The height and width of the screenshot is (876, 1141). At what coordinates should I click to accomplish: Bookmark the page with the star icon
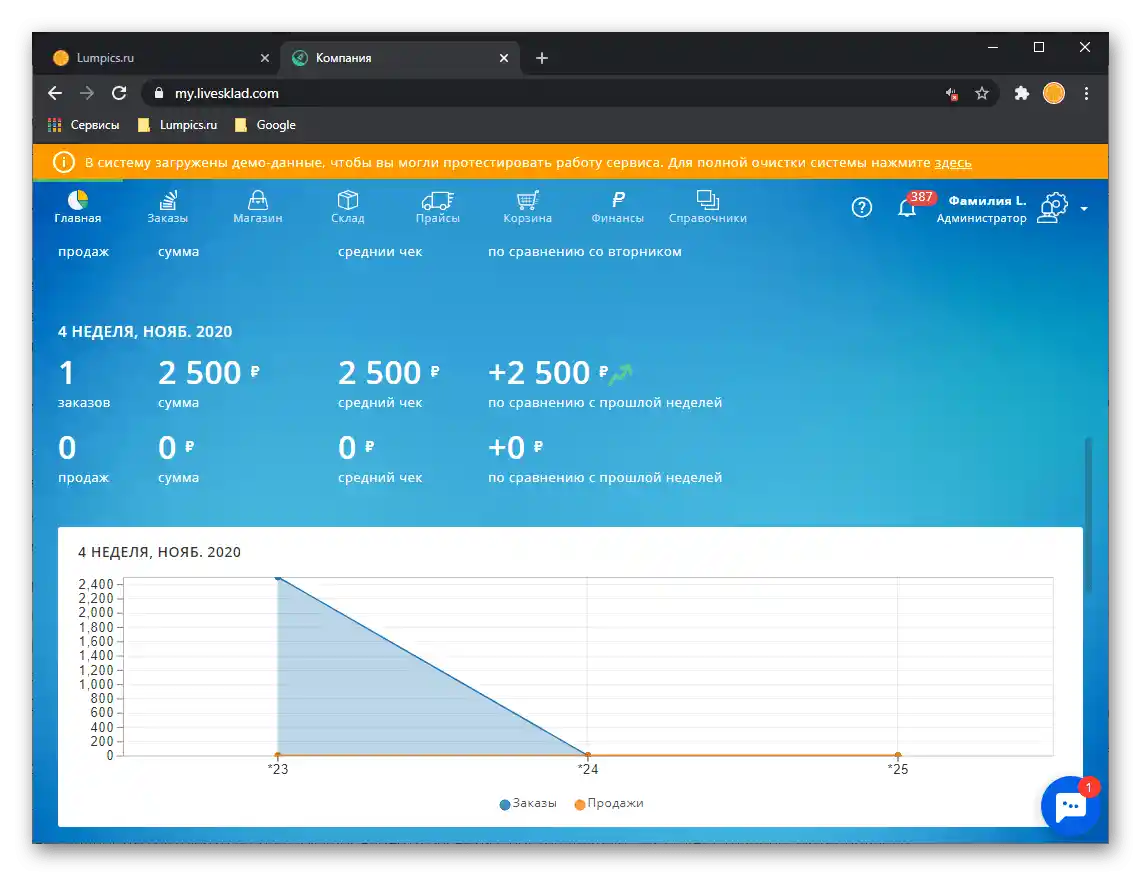point(982,93)
